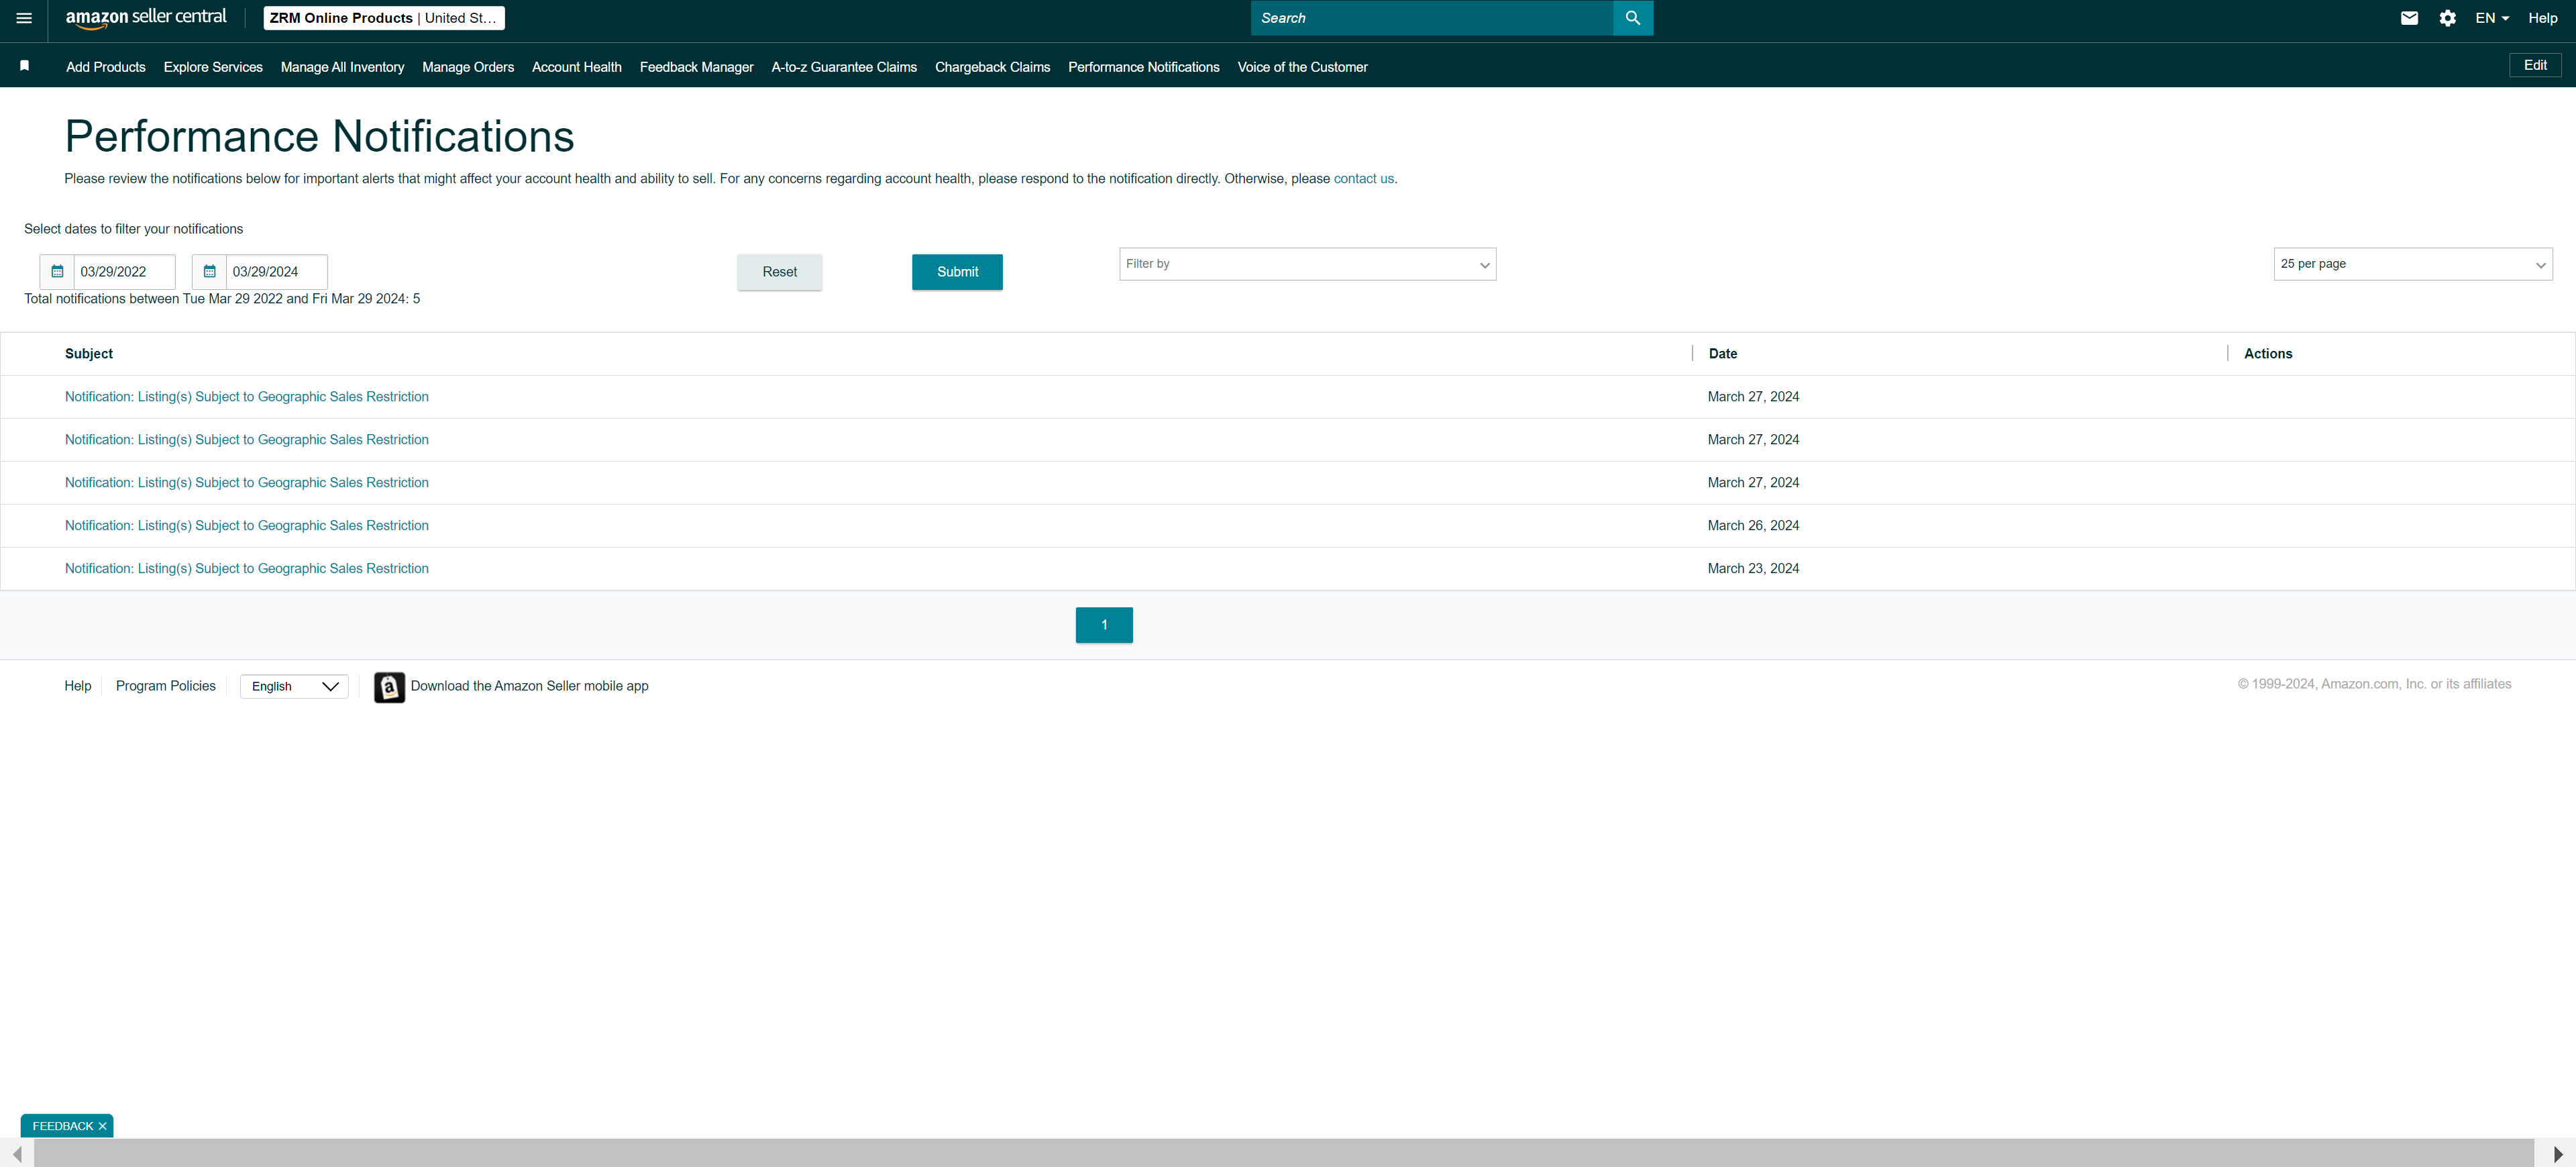Open Program Policies link
The image size is (2576, 1167).
pos(166,686)
